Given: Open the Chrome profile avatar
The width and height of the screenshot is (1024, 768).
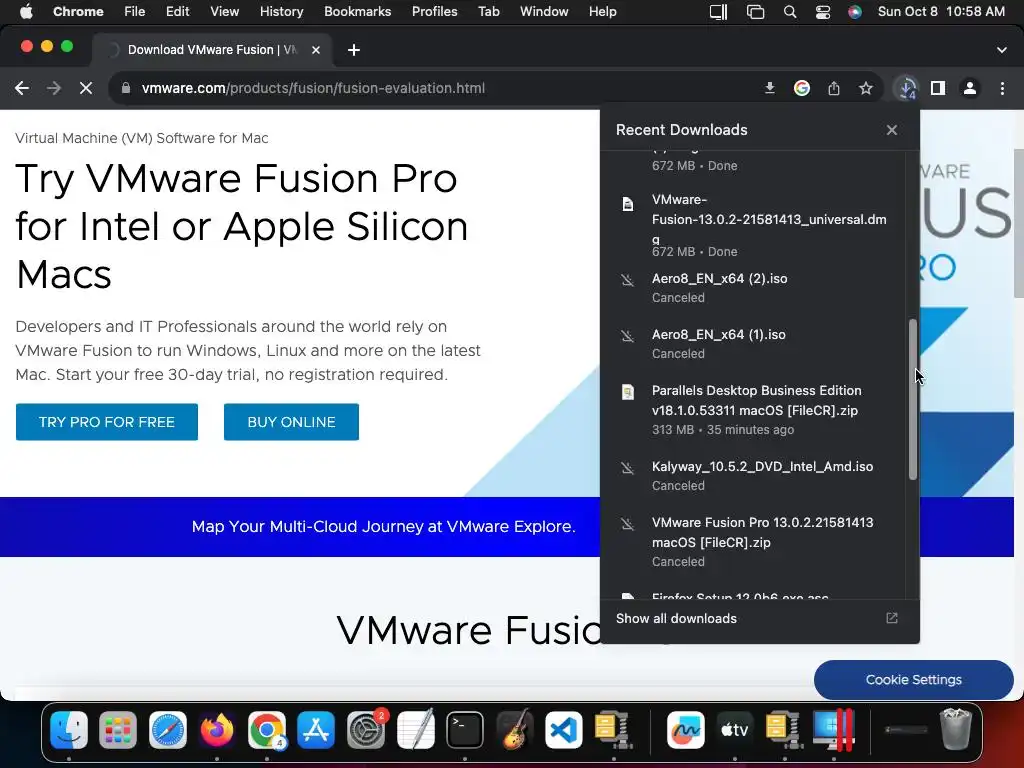Looking at the screenshot, I should tap(970, 88).
